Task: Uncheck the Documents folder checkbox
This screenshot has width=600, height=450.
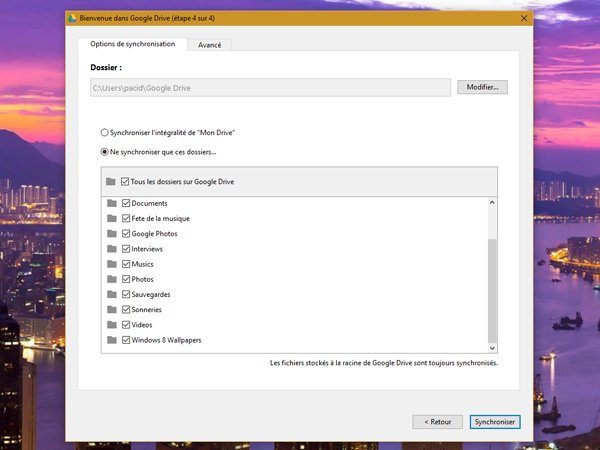Action: 126,203
